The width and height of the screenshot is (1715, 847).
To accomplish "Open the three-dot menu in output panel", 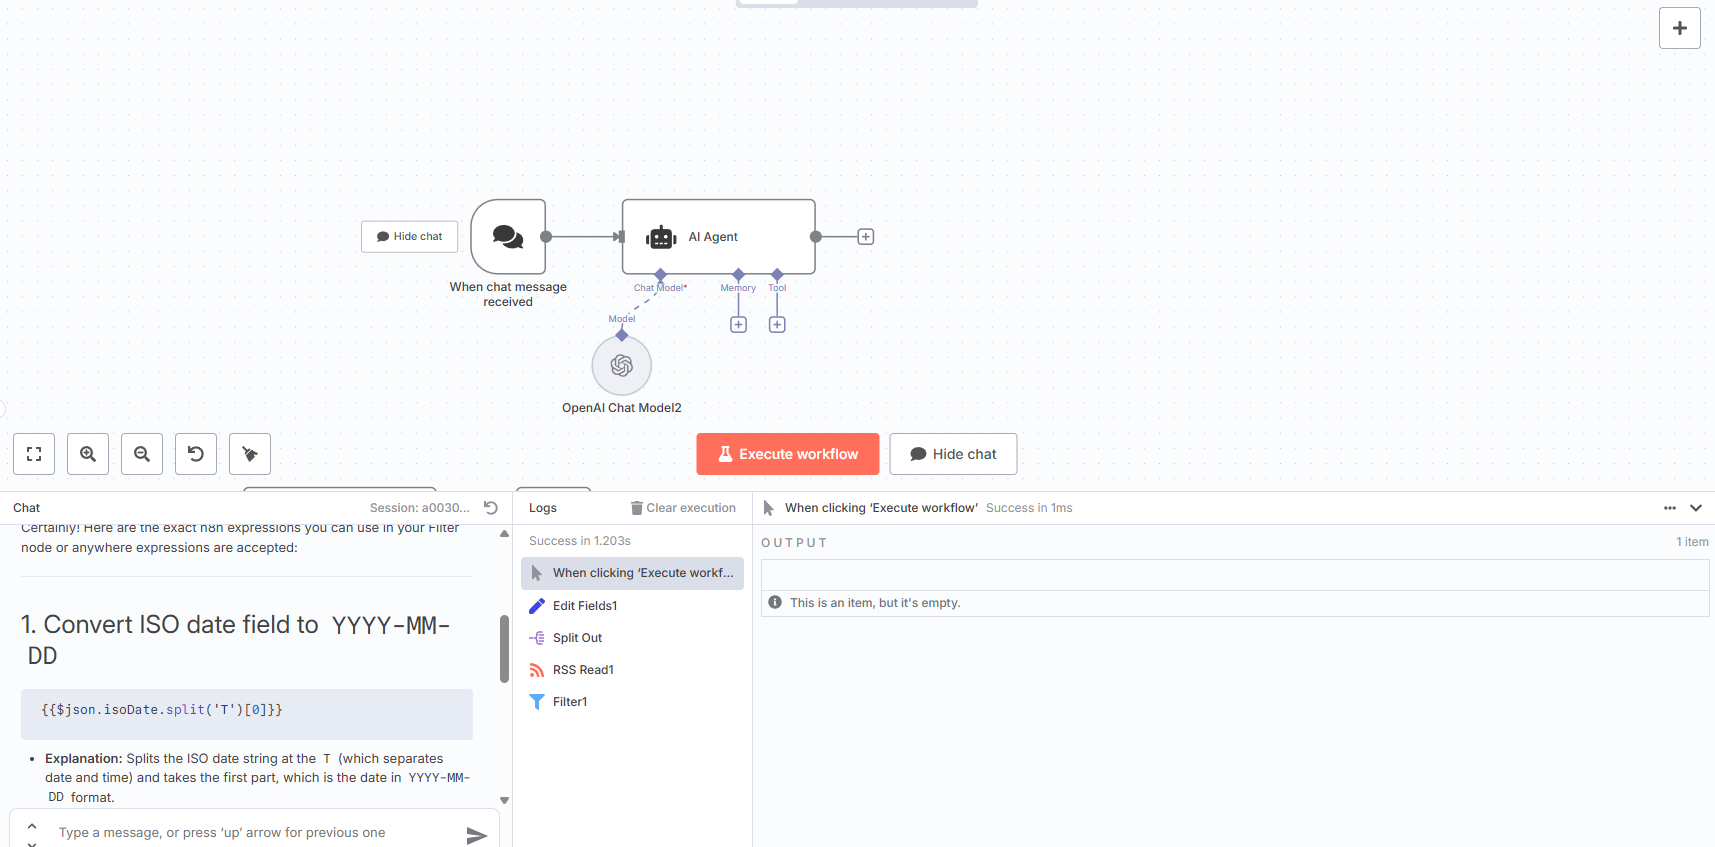I will click(x=1670, y=508).
